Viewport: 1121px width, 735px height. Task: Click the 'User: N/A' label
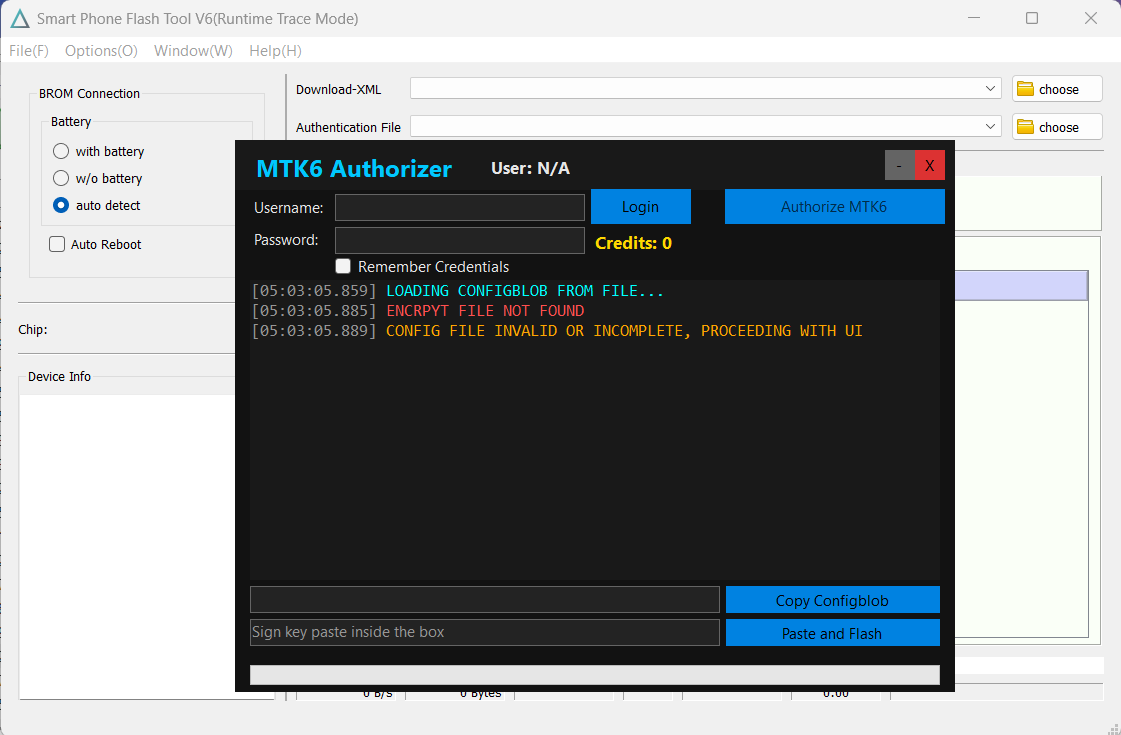[530, 168]
